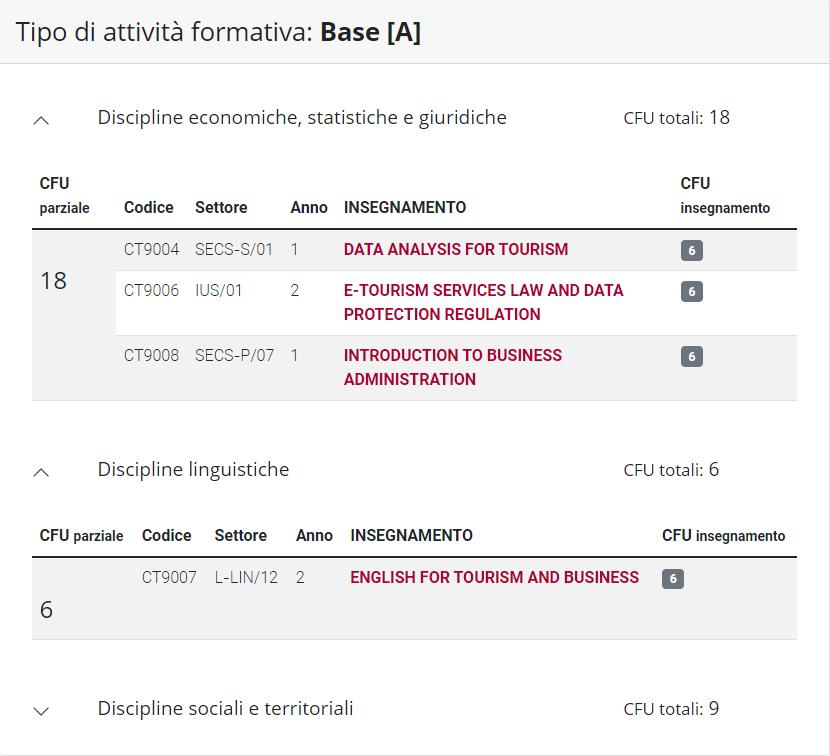830x756 pixels.
Task: Click the INSEGNAMENTO header in first table
Action: [x=404, y=207]
